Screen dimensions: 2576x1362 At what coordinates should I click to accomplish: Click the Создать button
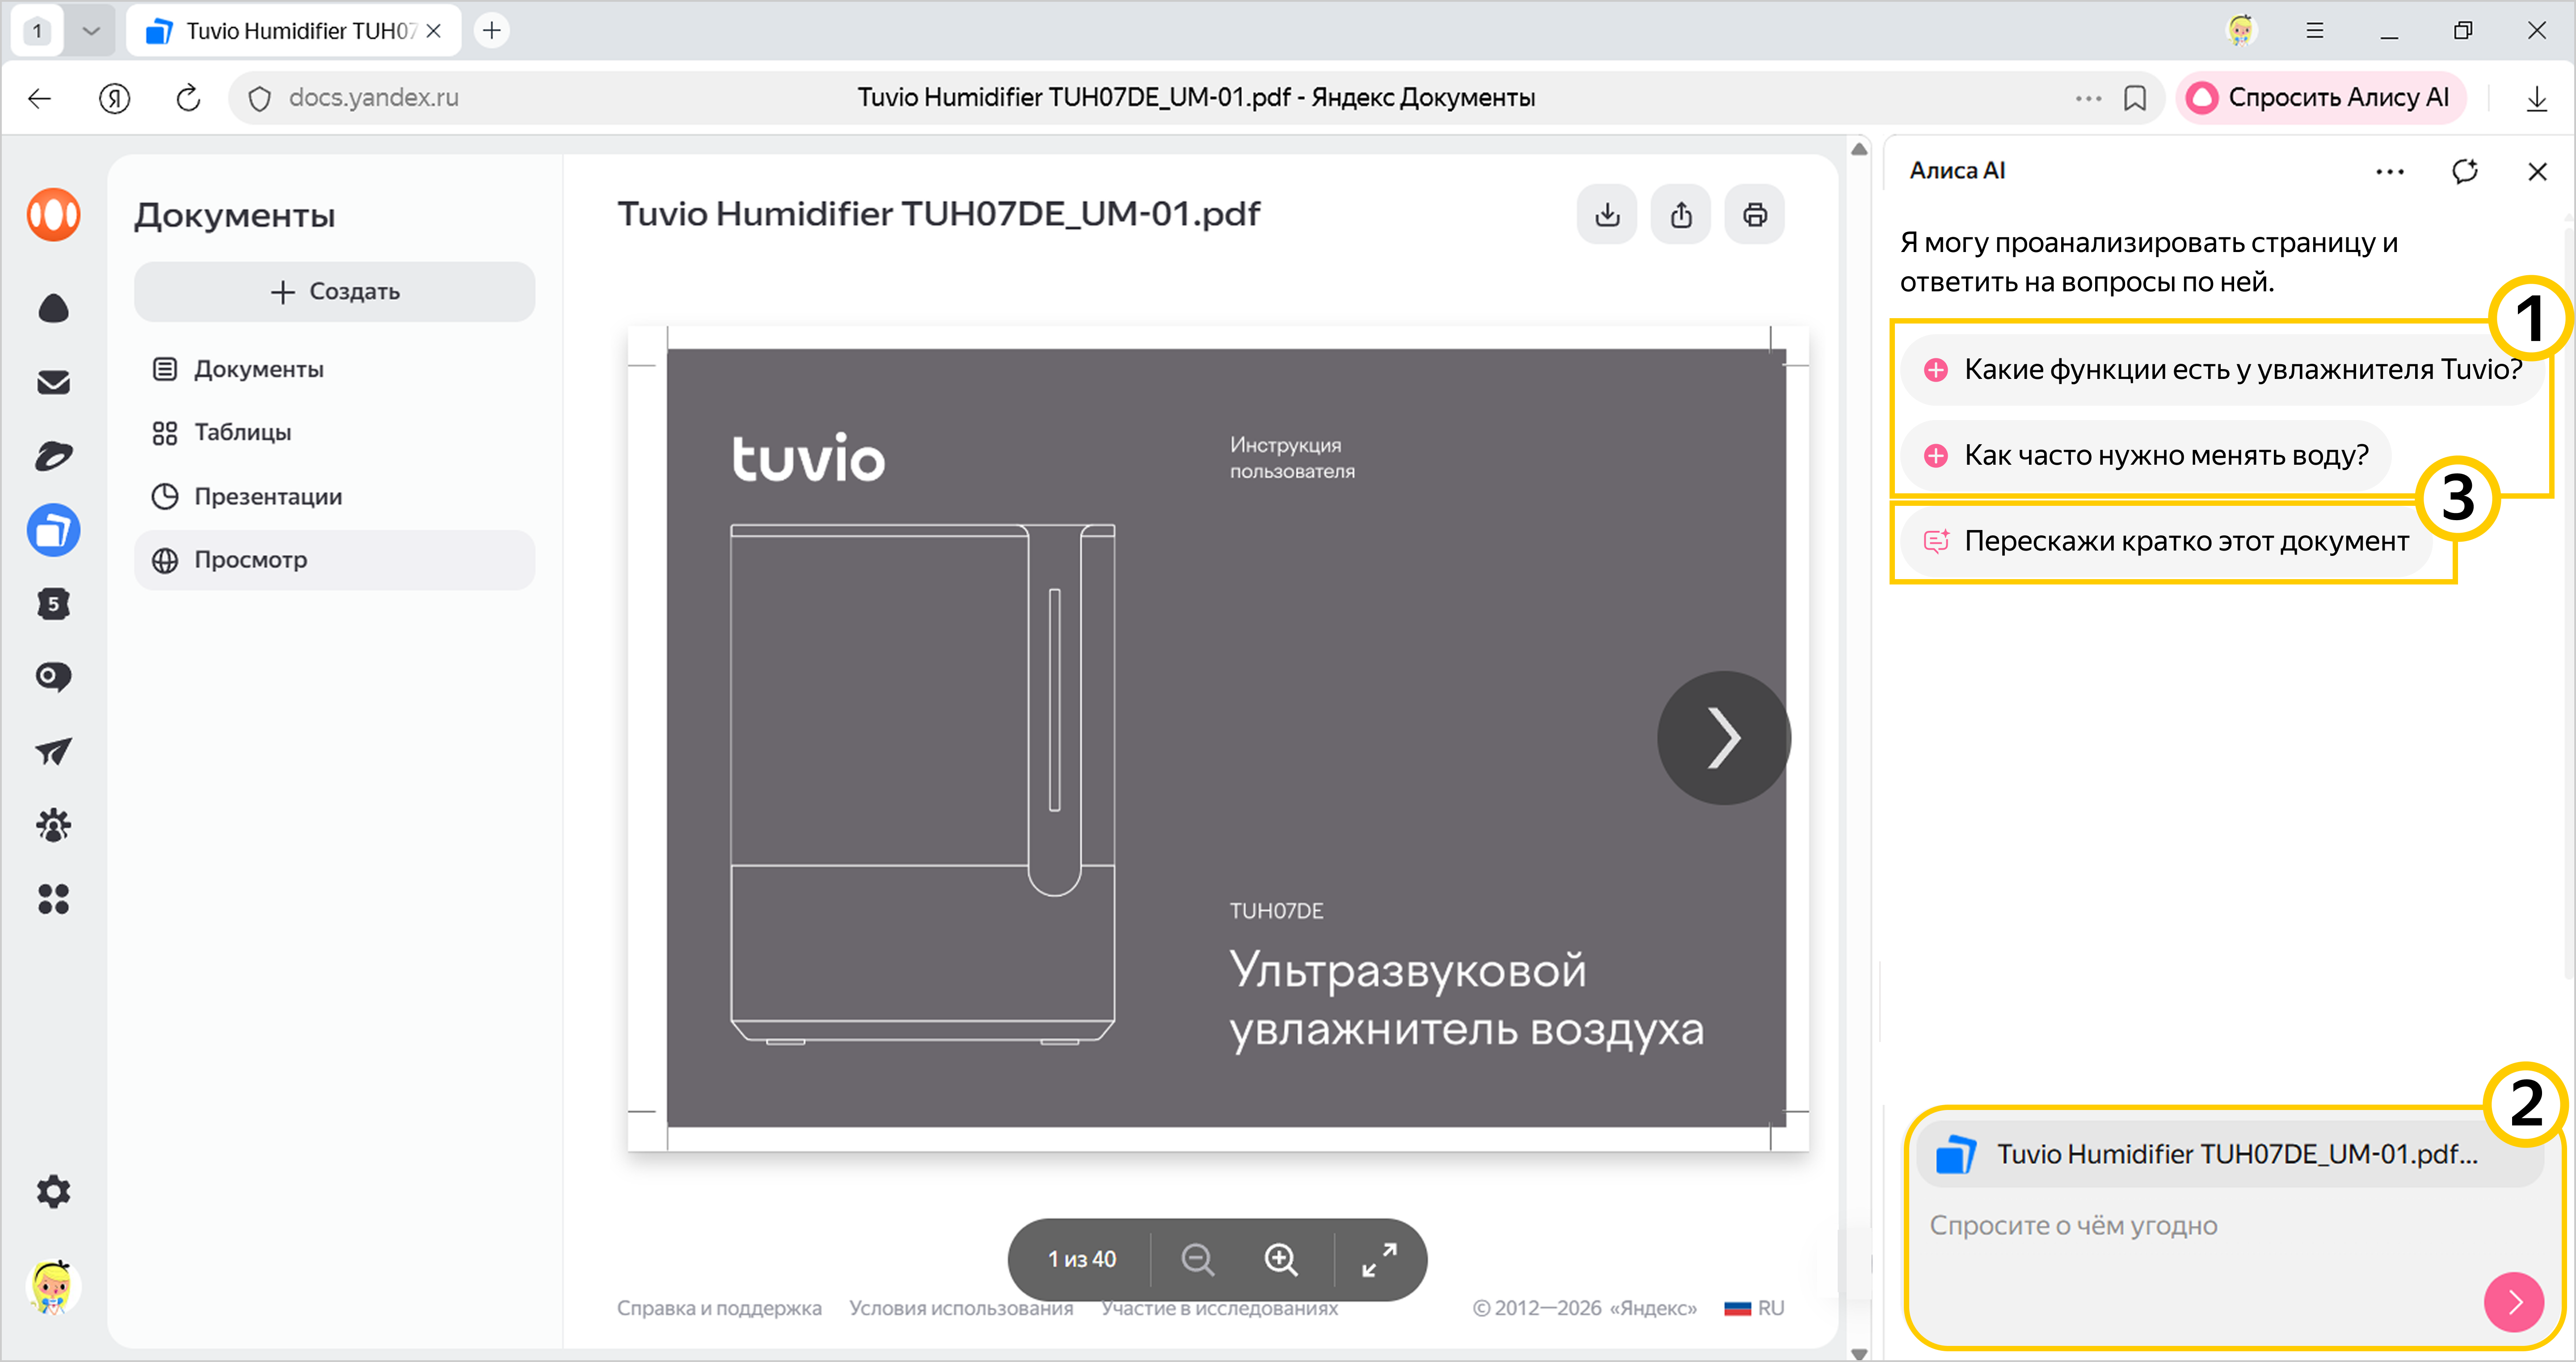[334, 291]
